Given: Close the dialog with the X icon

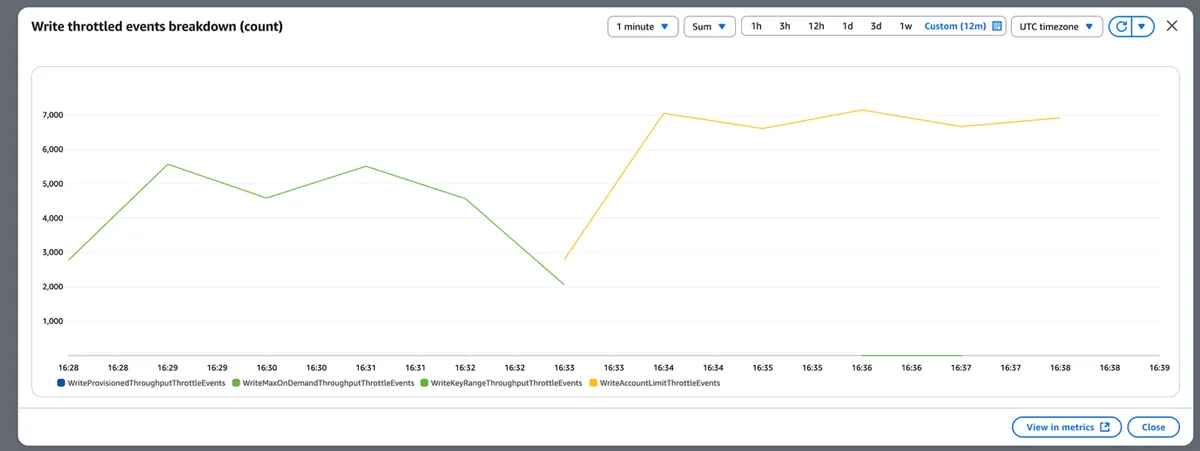Looking at the screenshot, I should tap(1172, 26).
